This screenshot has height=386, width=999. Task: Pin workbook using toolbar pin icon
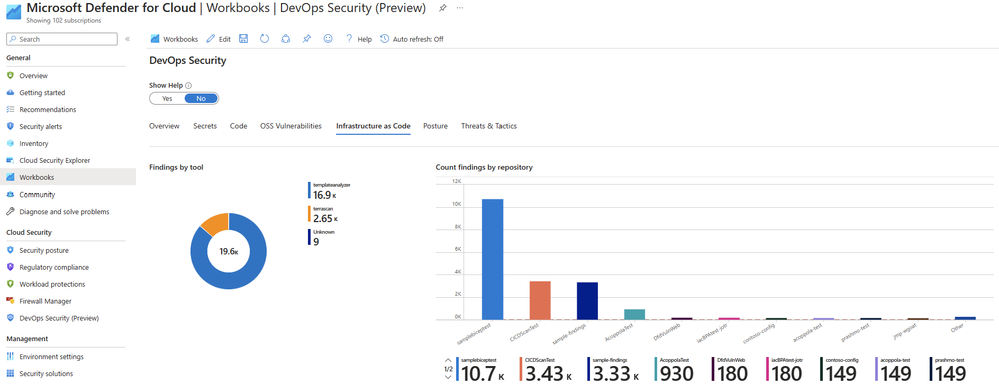pyautogui.click(x=306, y=39)
